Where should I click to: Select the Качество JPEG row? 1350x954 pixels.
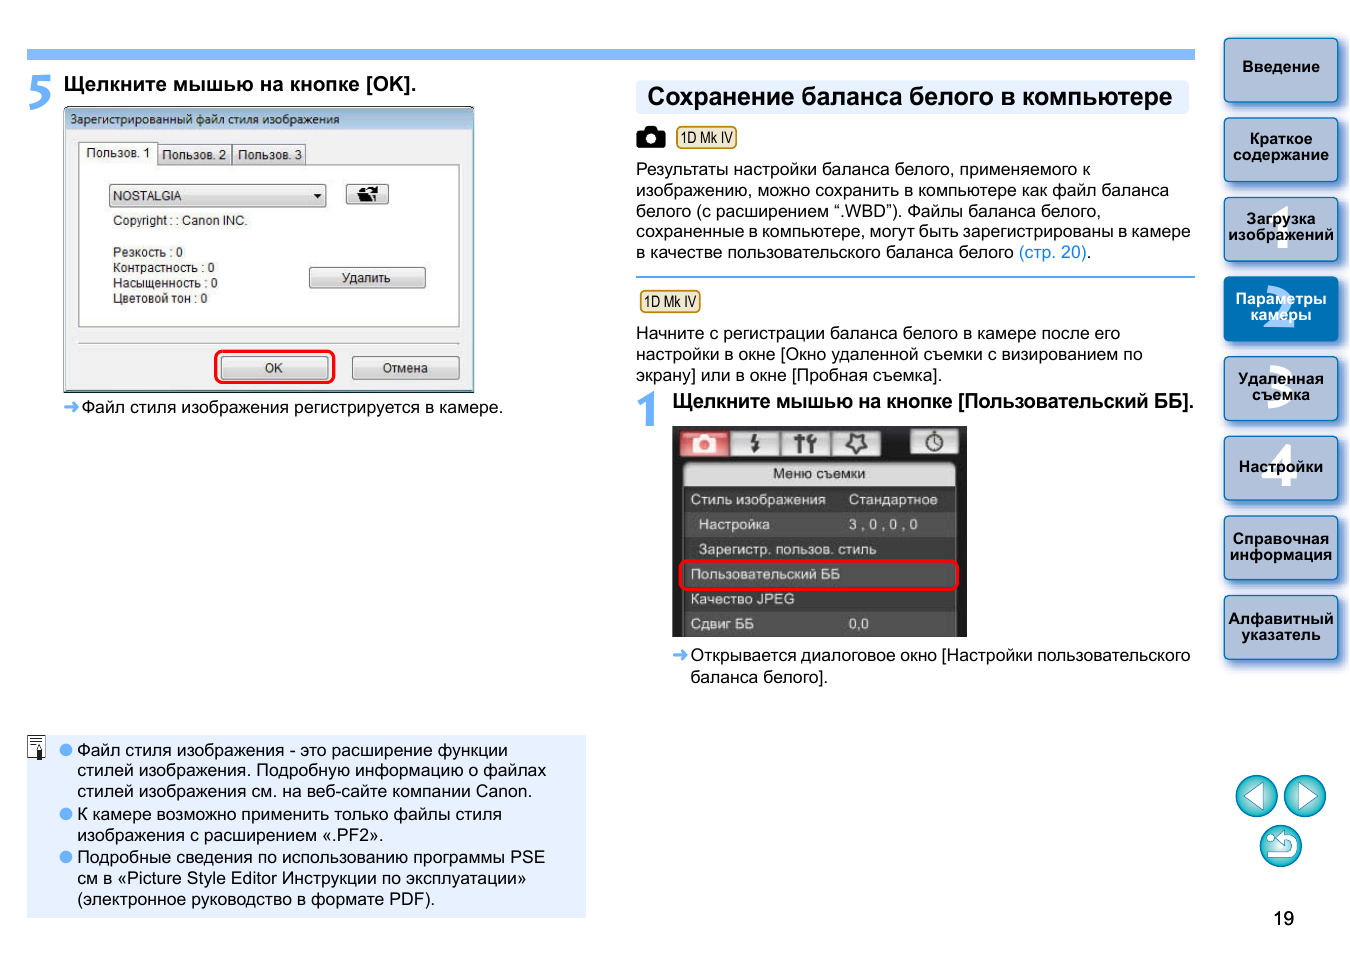pyautogui.click(x=819, y=599)
